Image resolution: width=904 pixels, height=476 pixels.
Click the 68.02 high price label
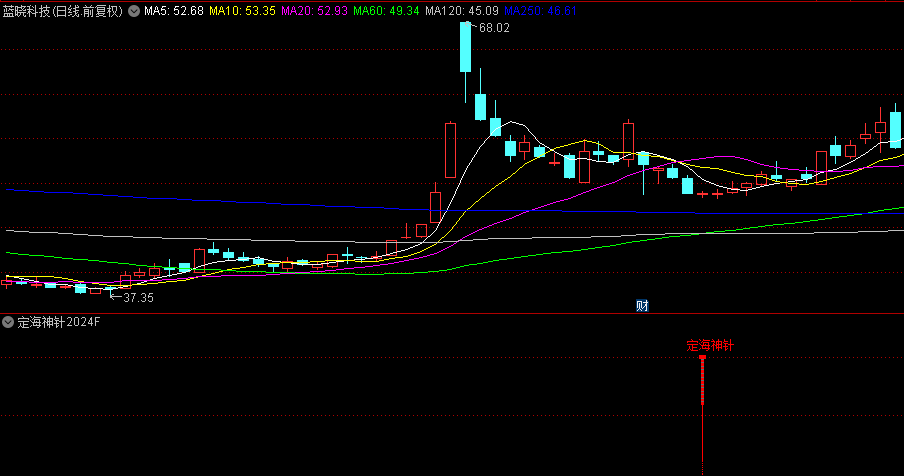click(494, 28)
